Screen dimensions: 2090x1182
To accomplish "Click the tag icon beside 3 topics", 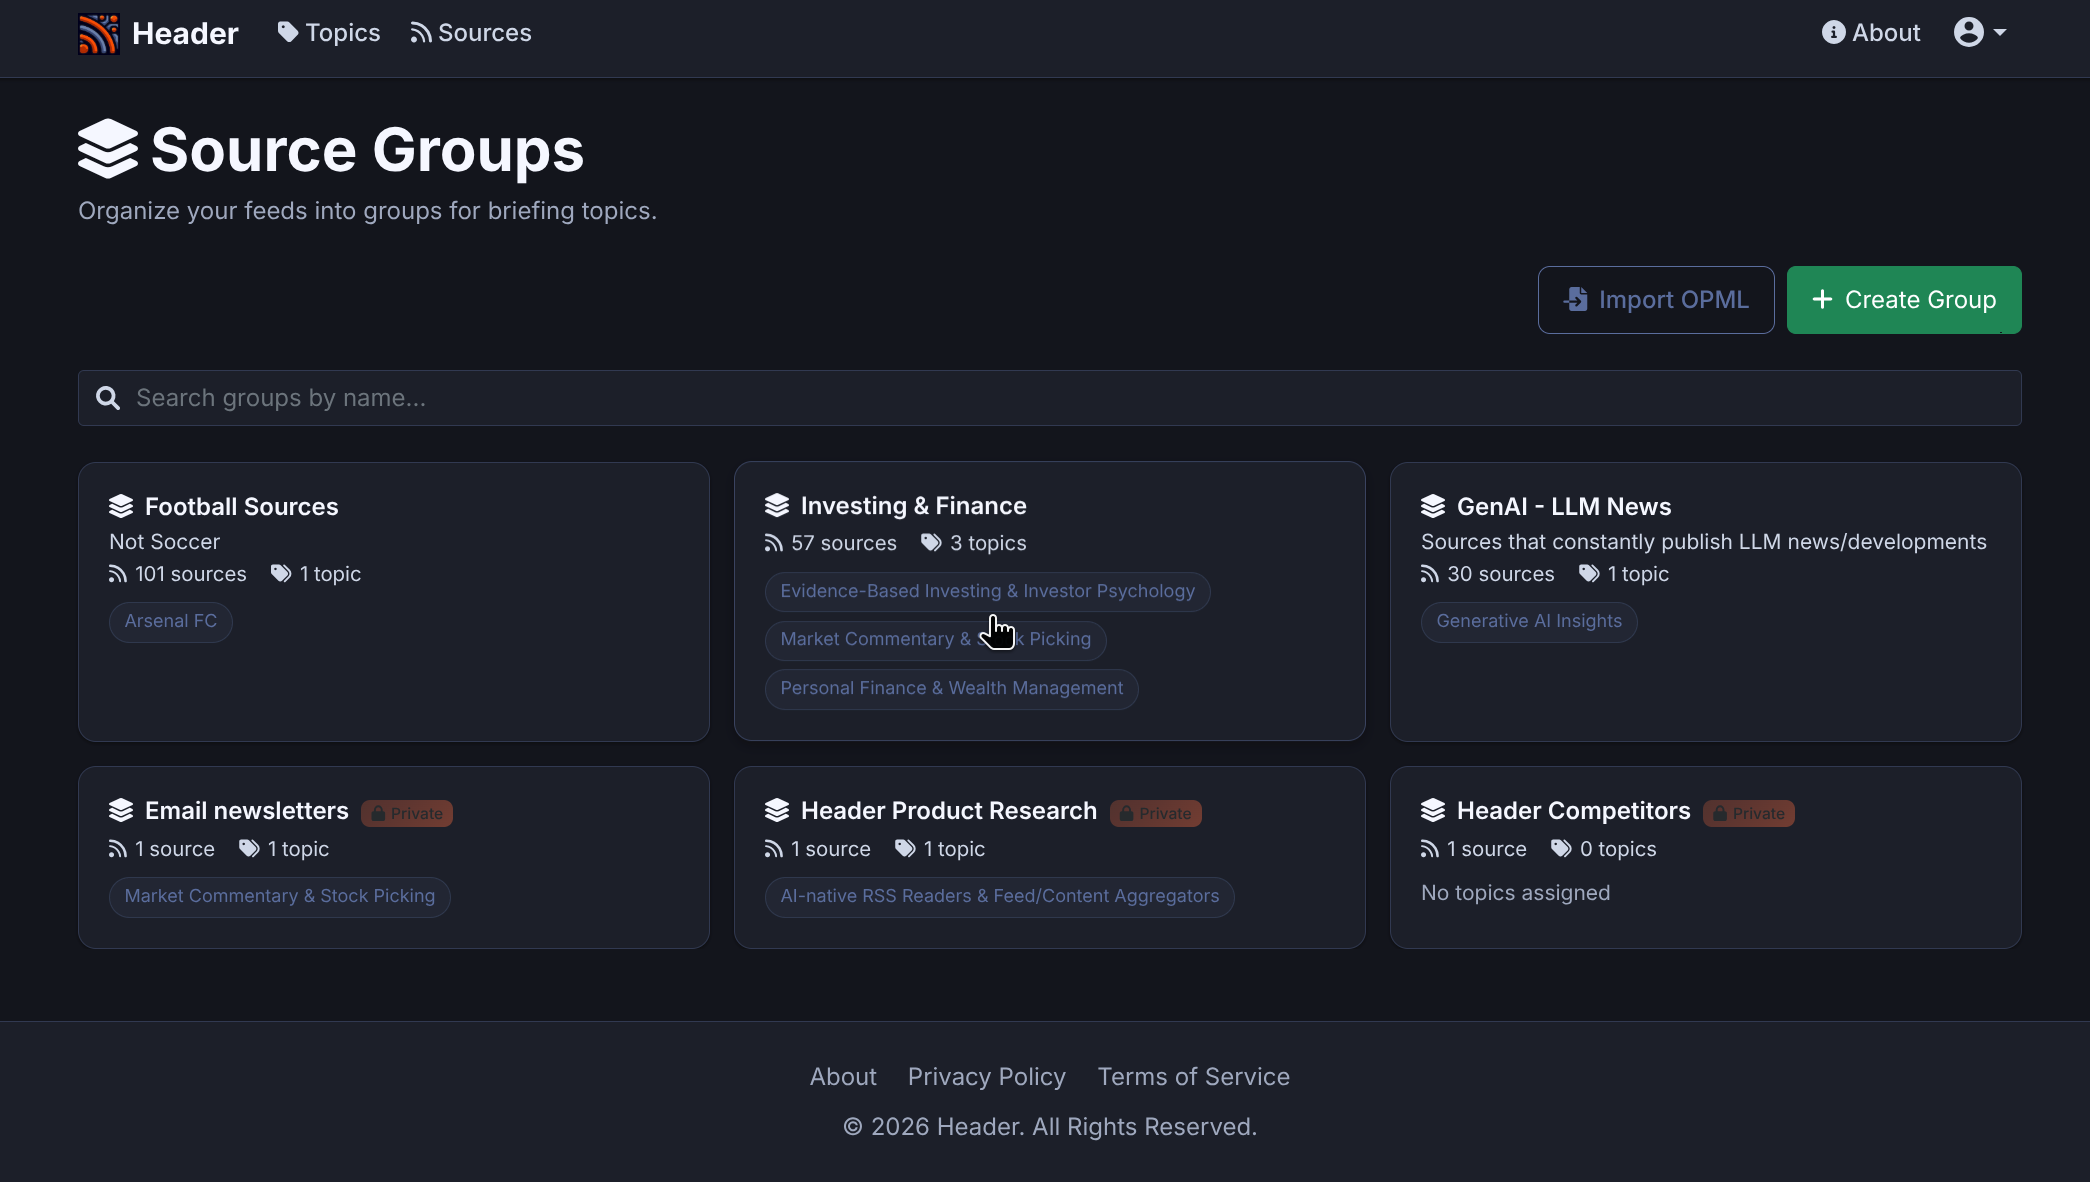I will [x=931, y=543].
